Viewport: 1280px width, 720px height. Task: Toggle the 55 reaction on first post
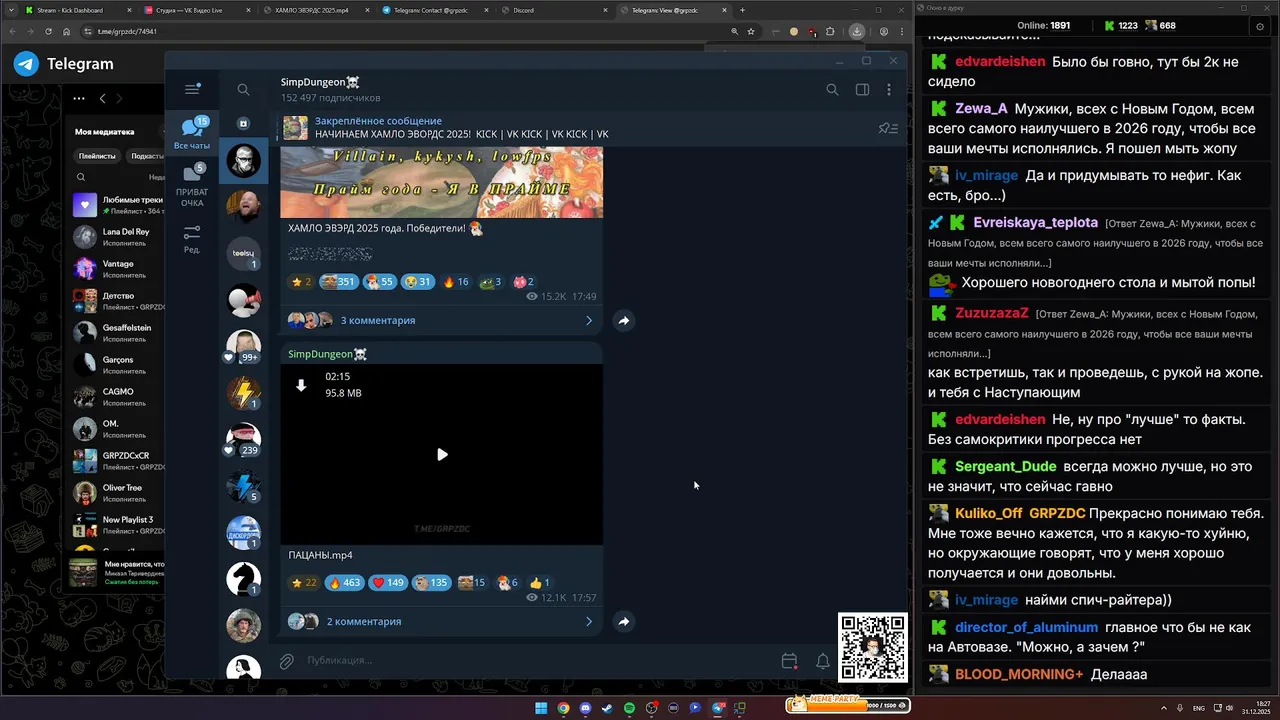click(380, 282)
